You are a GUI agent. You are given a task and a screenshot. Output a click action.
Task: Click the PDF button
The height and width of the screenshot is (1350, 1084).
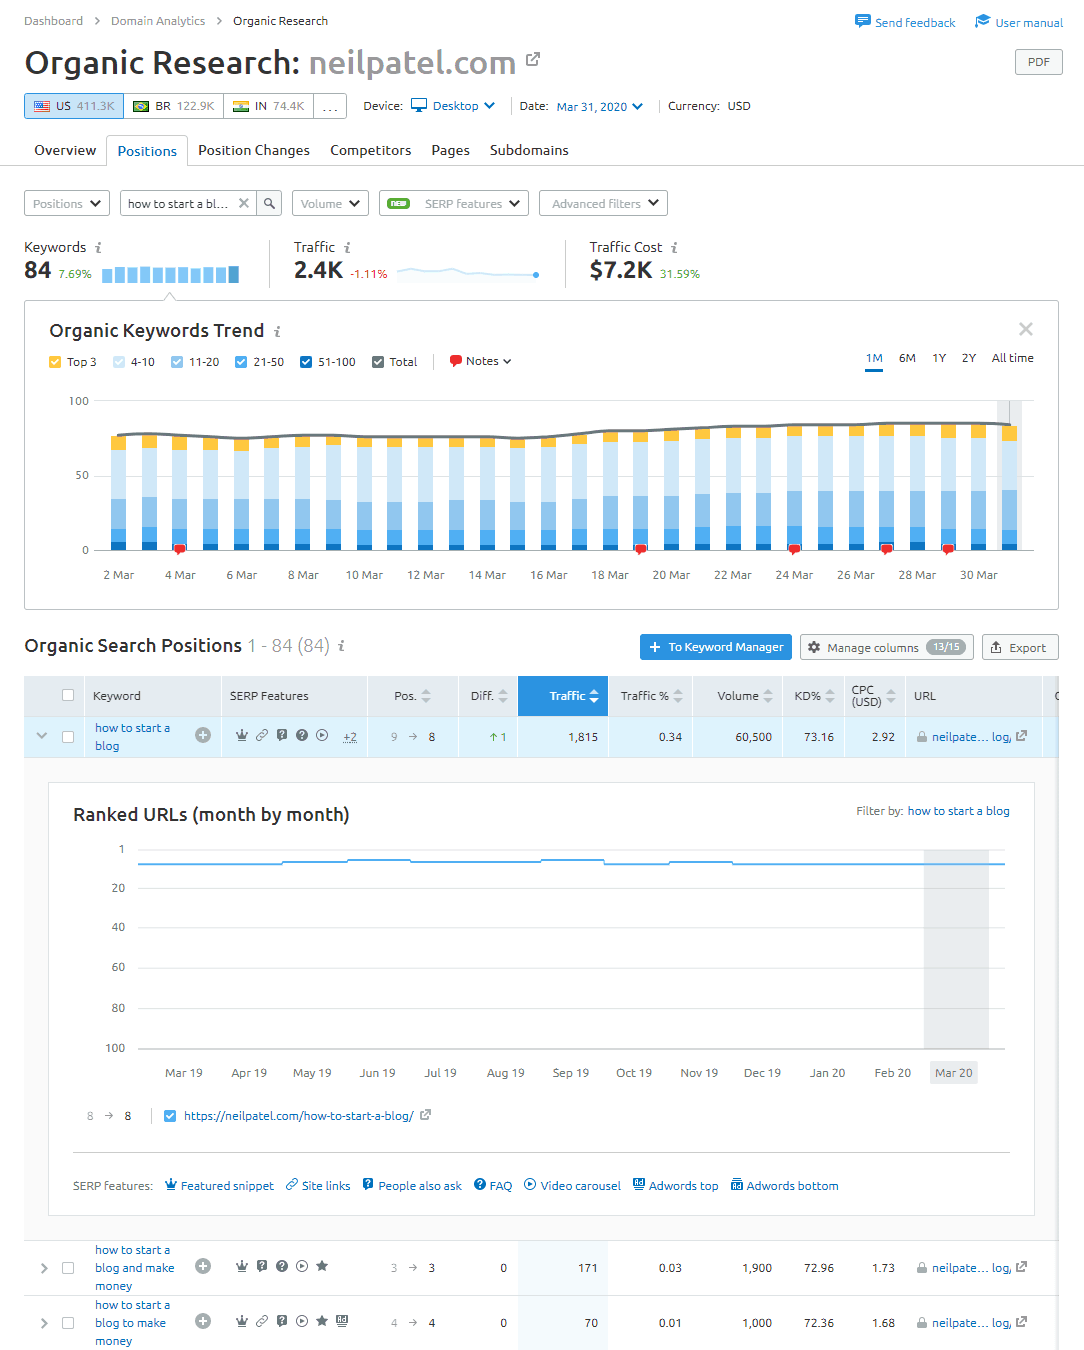1038,62
